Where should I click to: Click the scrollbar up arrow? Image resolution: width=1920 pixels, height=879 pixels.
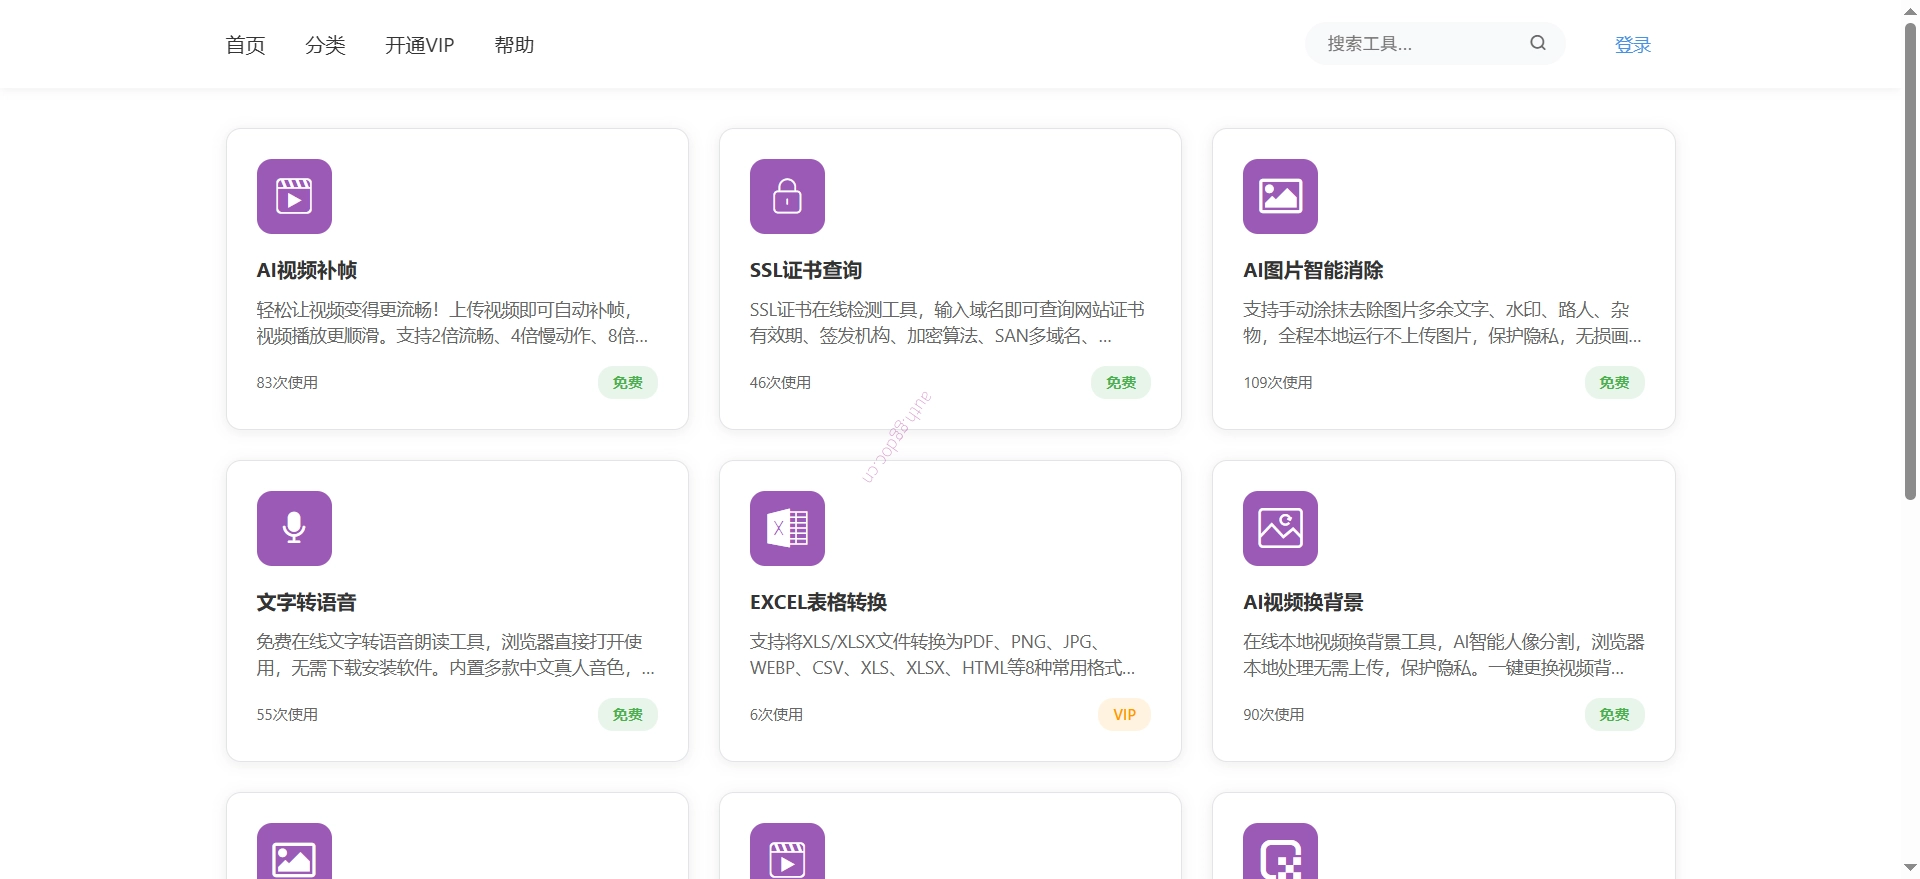pyautogui.click(x=1910, y=10)
